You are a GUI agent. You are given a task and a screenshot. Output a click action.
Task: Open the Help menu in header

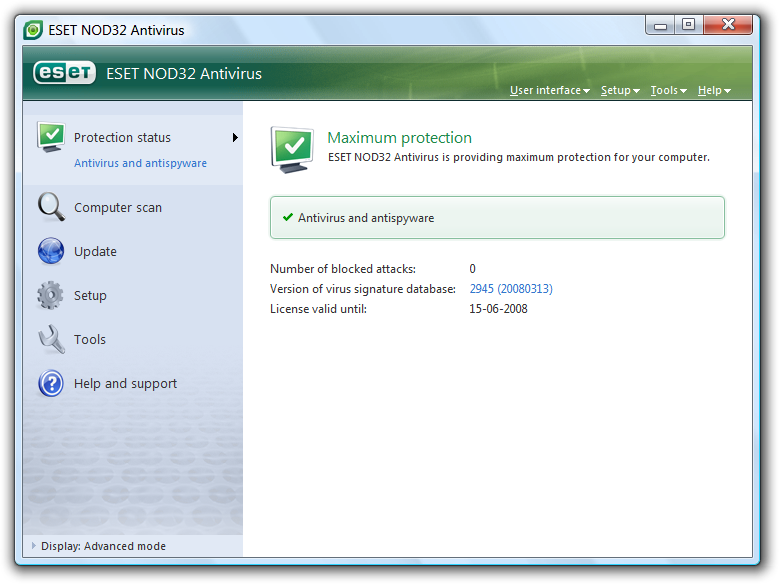[714, 91]
